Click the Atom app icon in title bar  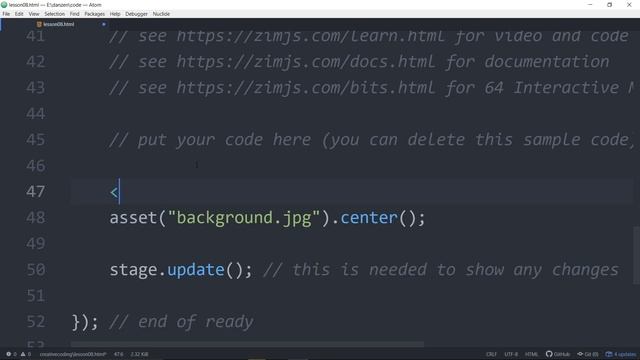4,5
